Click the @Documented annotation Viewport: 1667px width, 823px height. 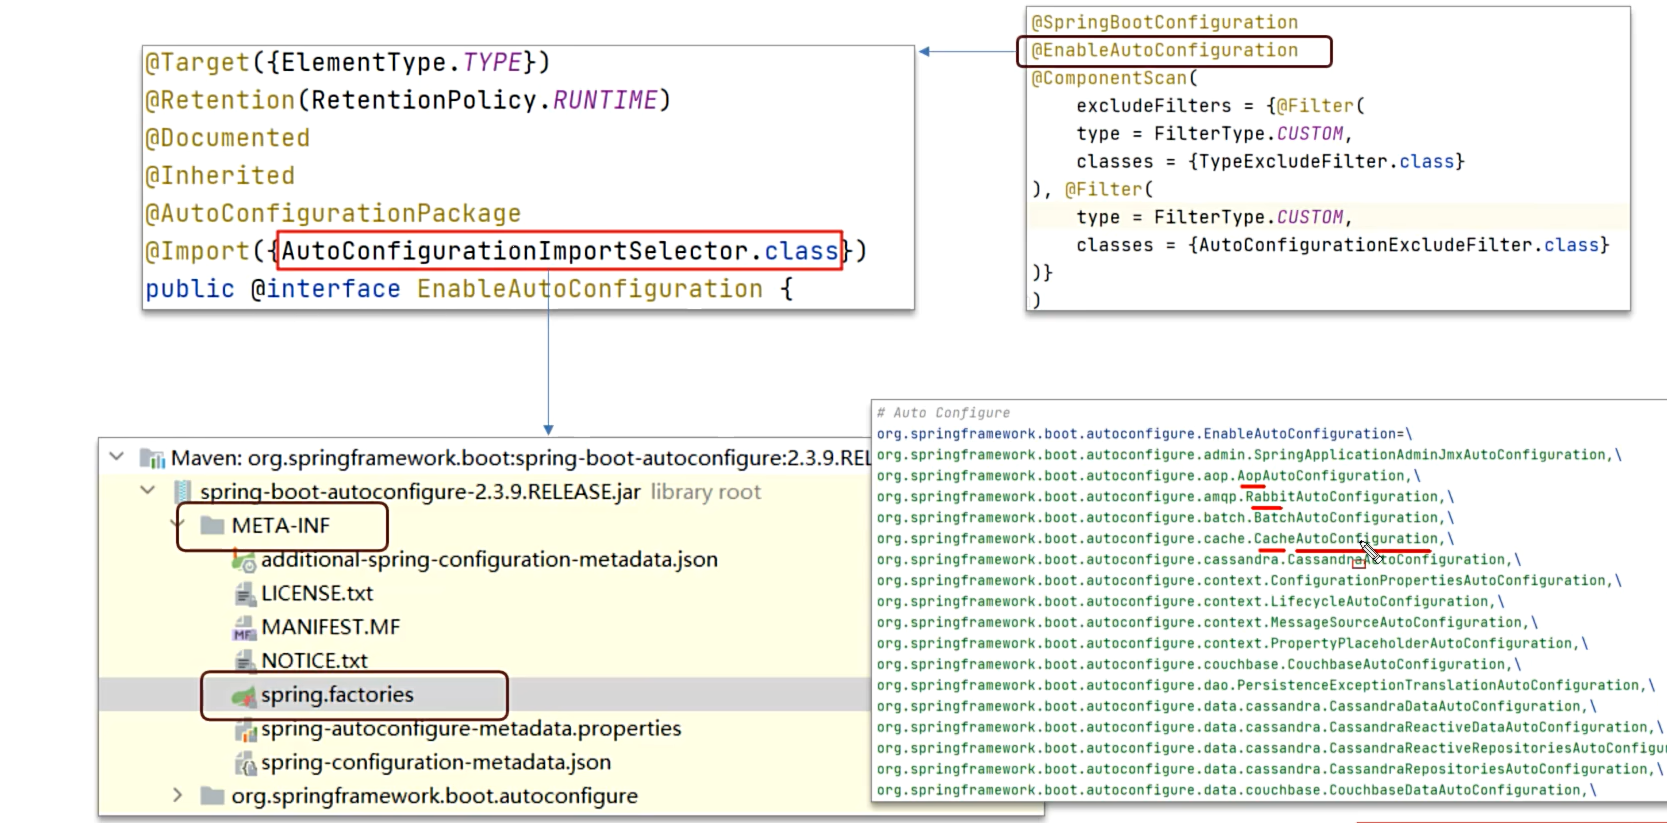coord(228,138)
